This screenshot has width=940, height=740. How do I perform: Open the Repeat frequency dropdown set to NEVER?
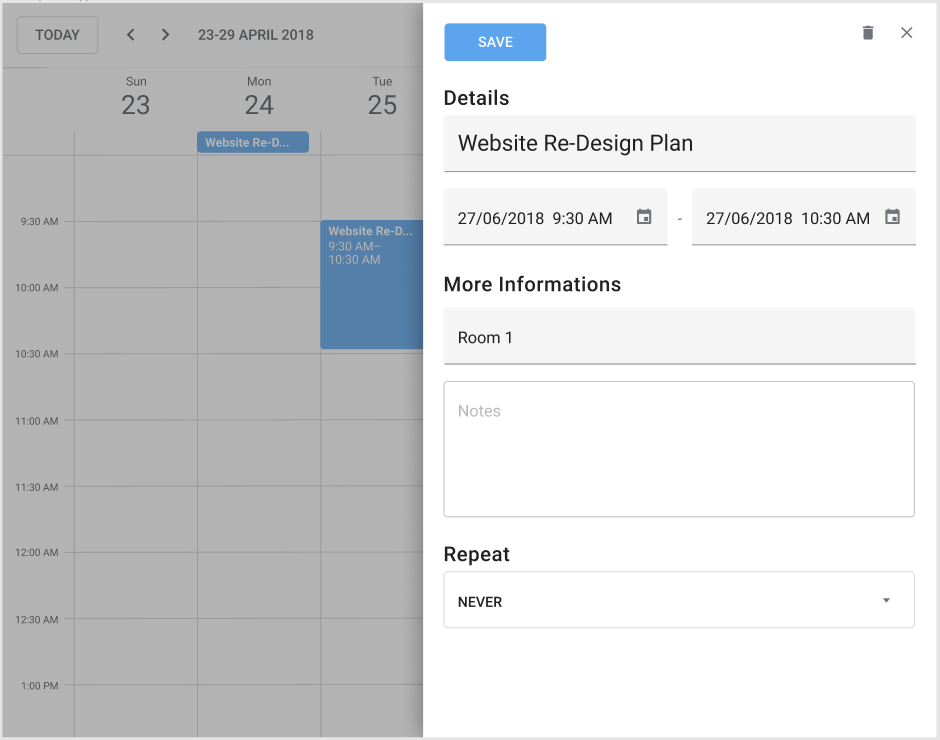point(679,600)
